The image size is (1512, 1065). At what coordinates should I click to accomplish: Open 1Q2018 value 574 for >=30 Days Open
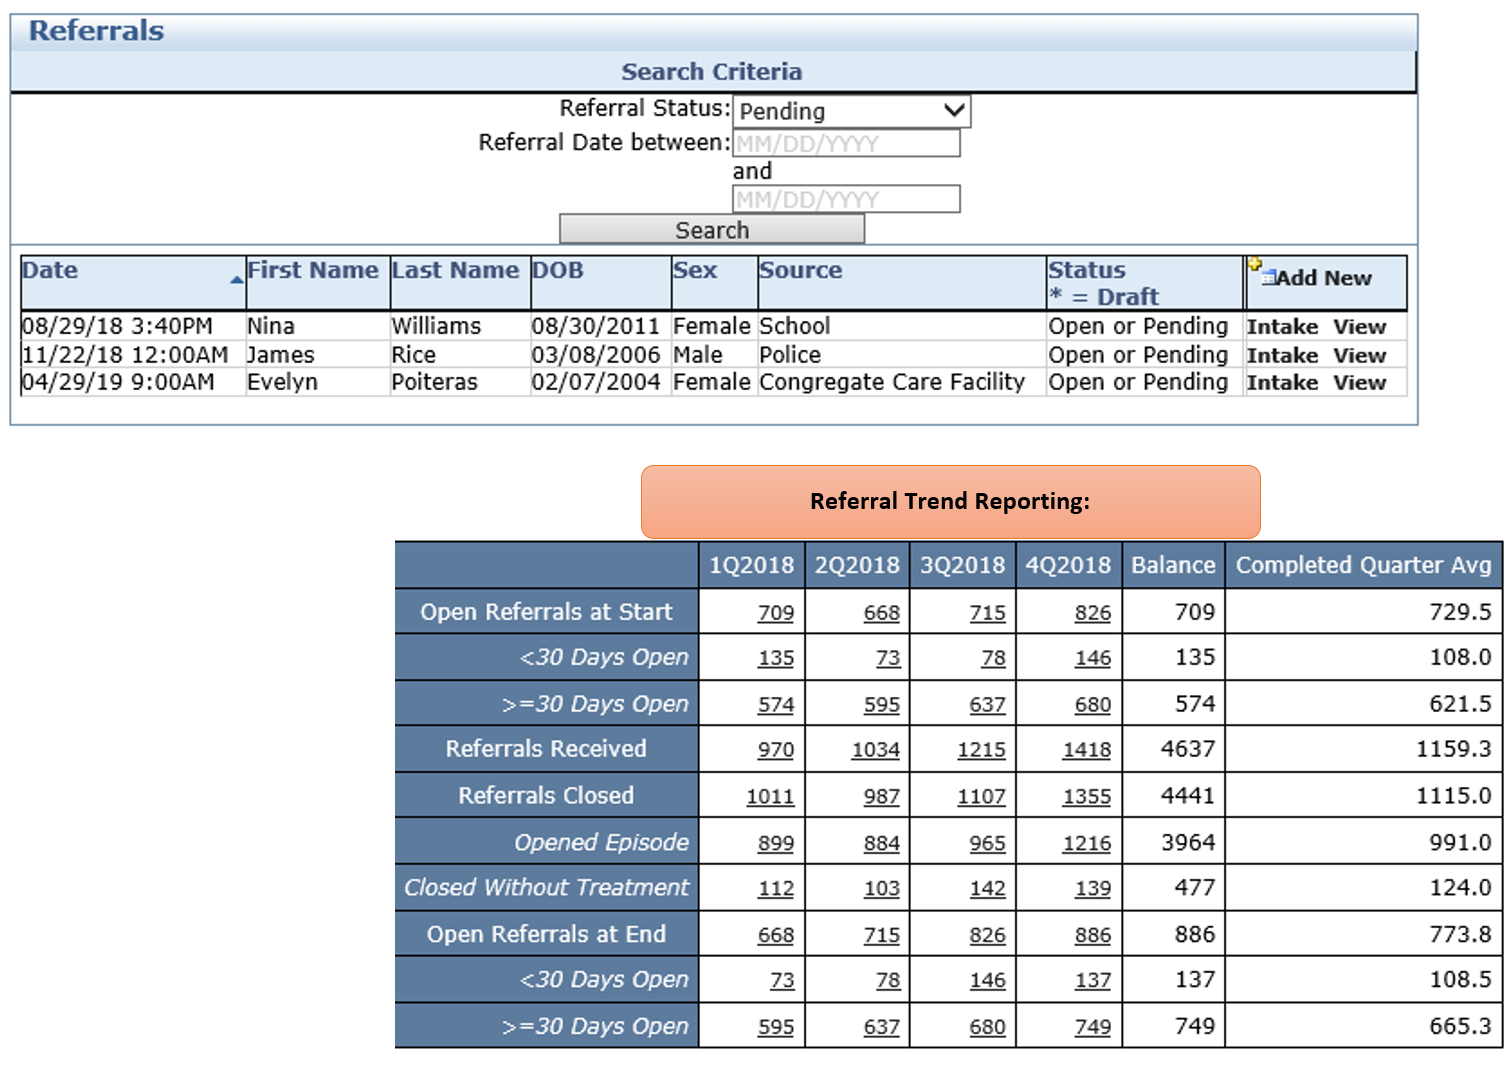click(776, 704)
